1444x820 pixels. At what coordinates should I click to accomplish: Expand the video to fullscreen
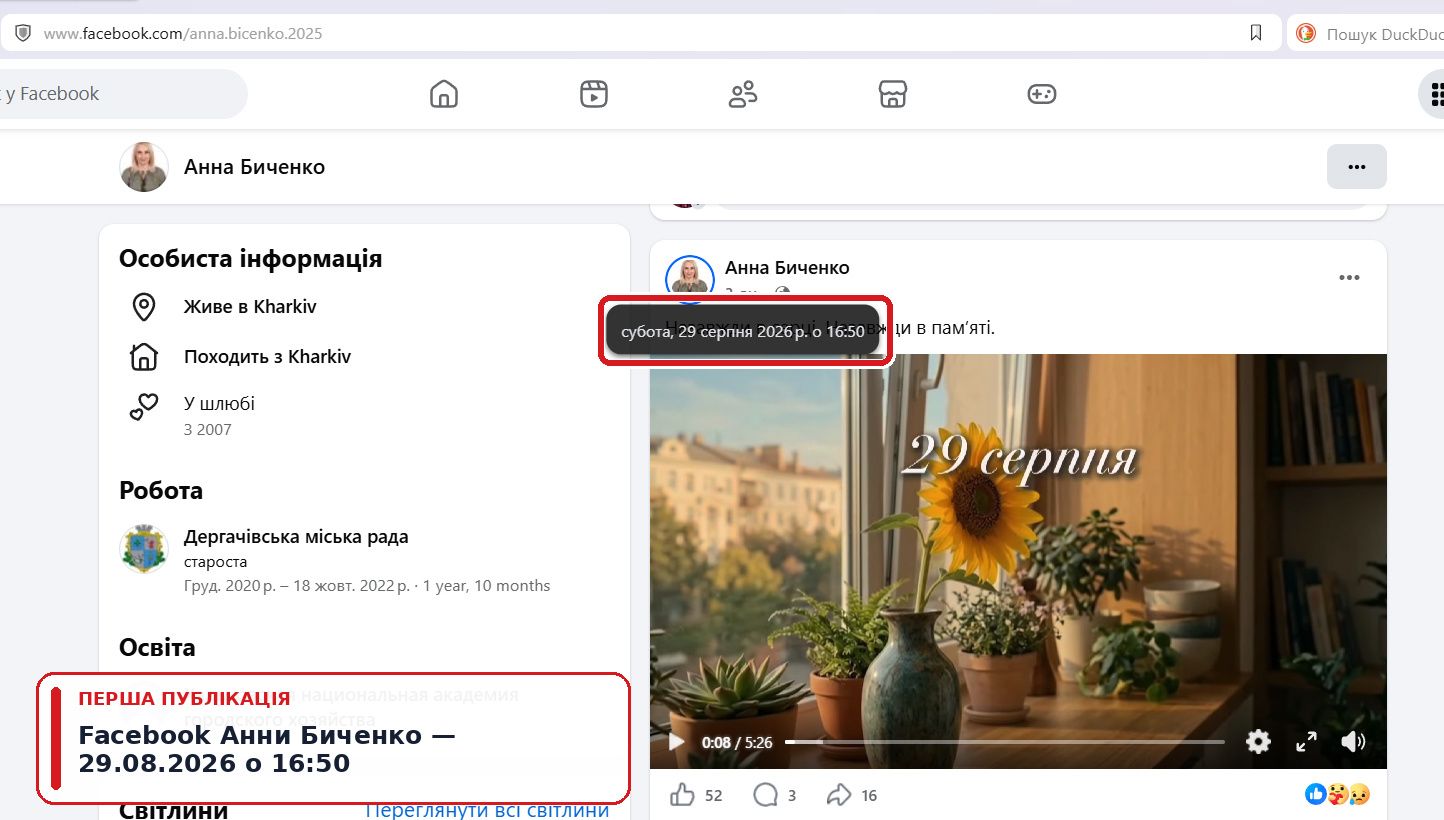(x=1306, y=742)
